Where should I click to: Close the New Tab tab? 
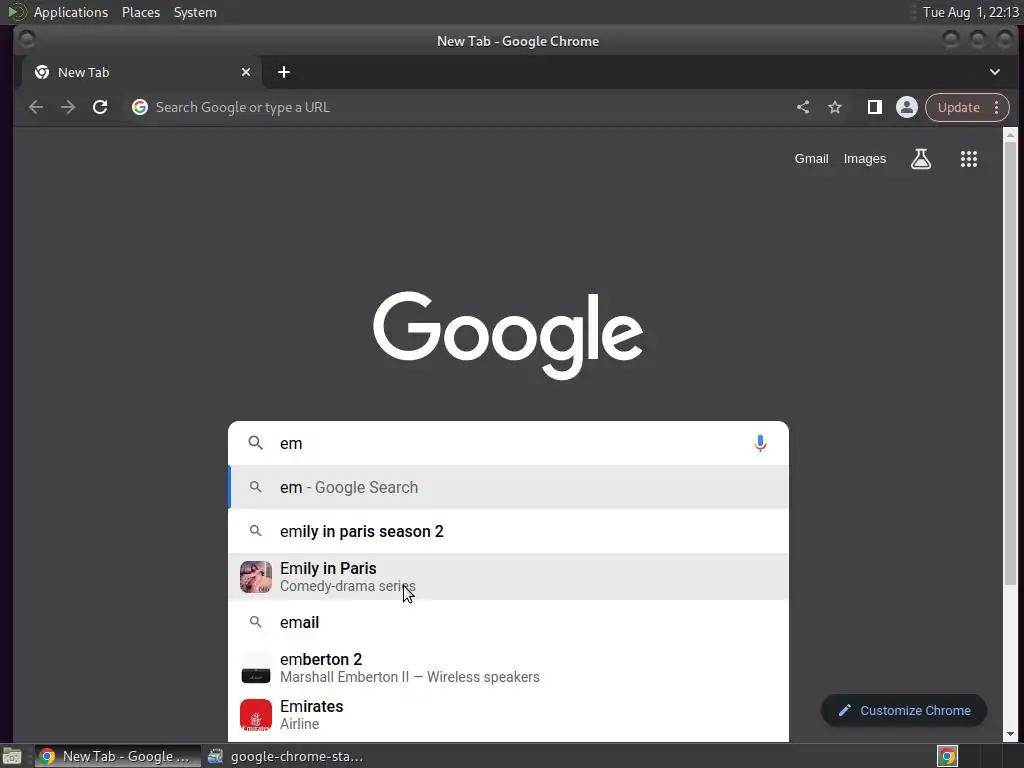click(246, 72)
